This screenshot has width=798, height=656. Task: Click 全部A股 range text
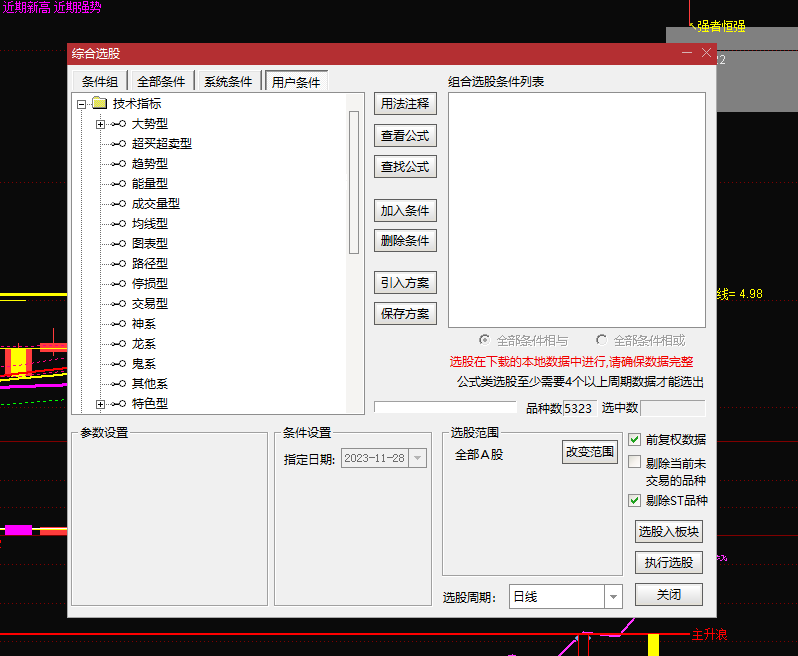click(x=479, y=454)
